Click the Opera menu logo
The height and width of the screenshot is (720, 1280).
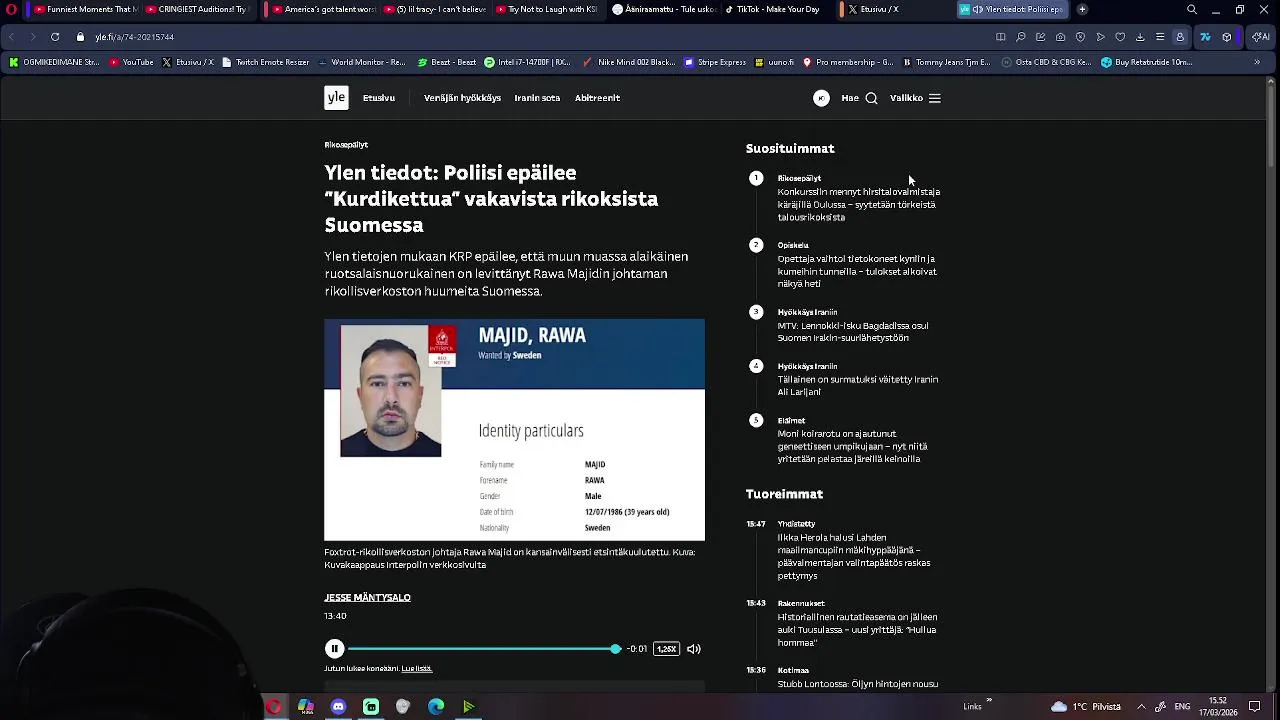pyautogui.click(x=11, y=9)
